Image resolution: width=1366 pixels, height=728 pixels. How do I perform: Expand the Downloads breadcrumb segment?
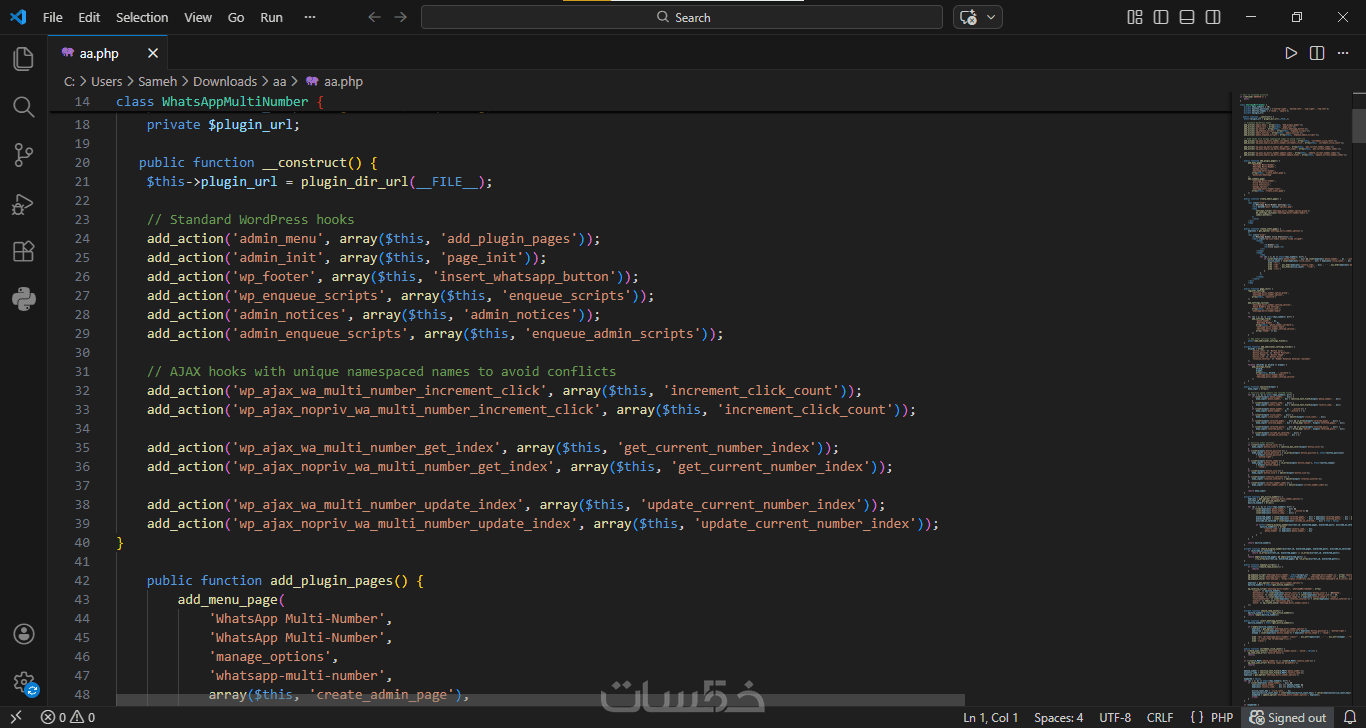point(225,81)
